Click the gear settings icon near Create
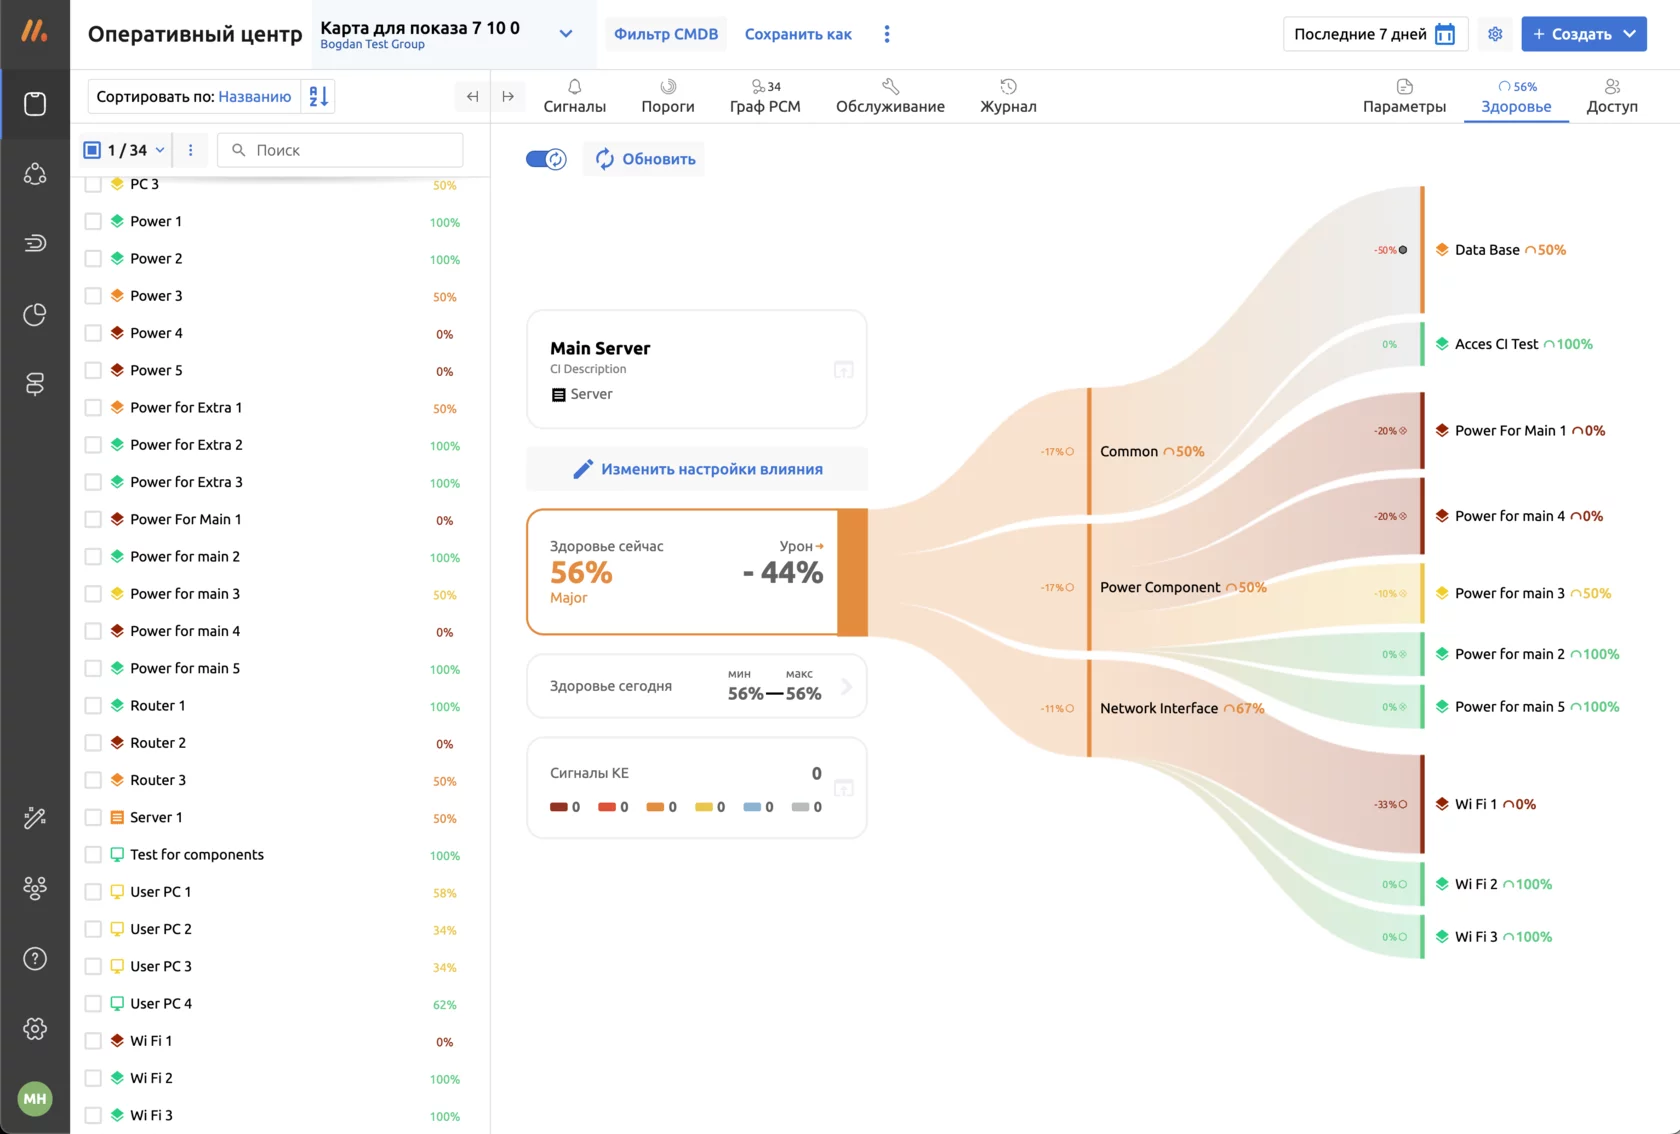The width and height of the screenshot is (1680, 1134). click(x=1495, y=34)
